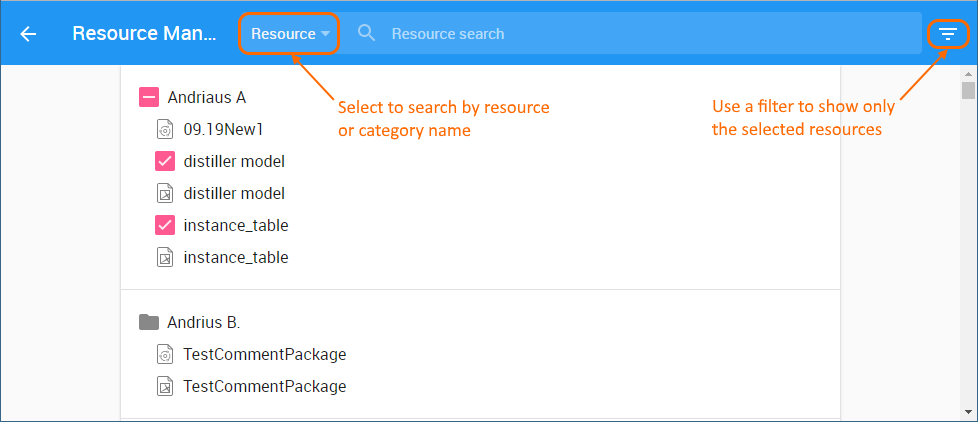Click the first TestCommentPackage resource icon
The width and height of the screenshot is (978, 422).
(x=165, y=354)
